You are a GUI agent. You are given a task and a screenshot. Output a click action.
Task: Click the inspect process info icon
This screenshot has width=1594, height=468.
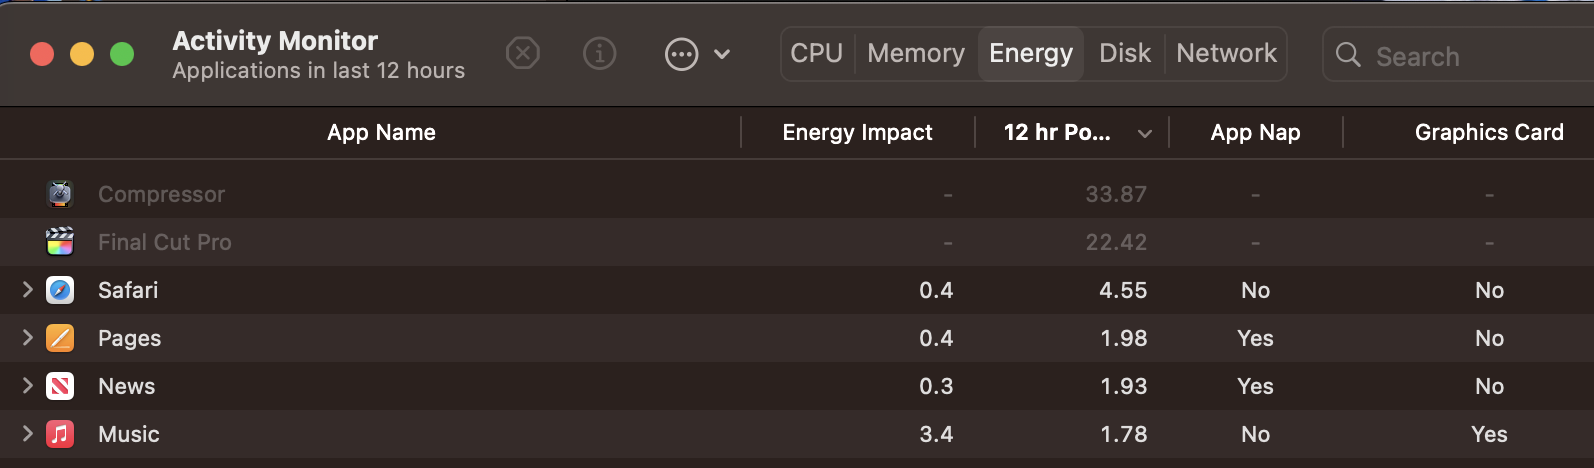(600, 53)
